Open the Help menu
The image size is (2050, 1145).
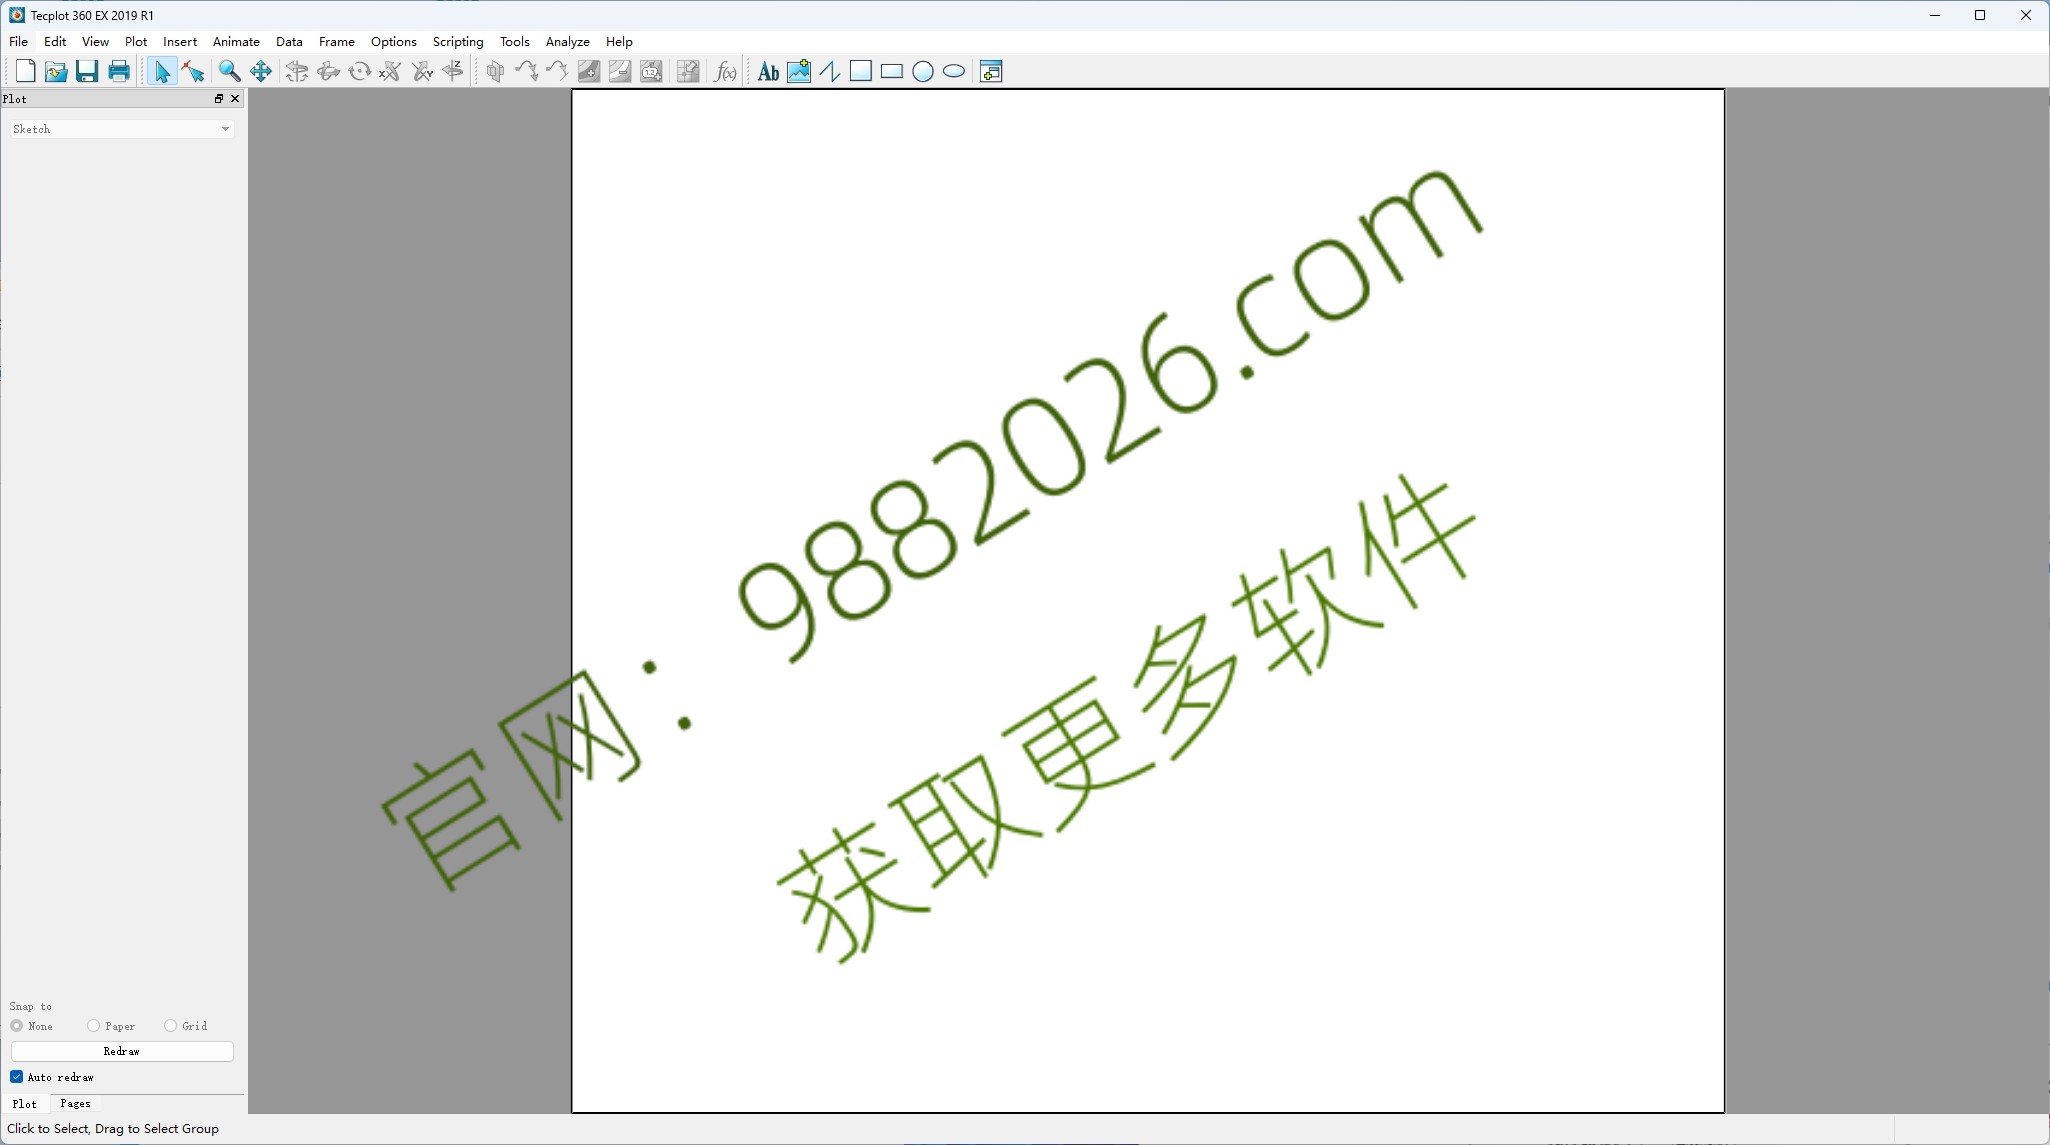pyautogui.click(x=619, y=41)
